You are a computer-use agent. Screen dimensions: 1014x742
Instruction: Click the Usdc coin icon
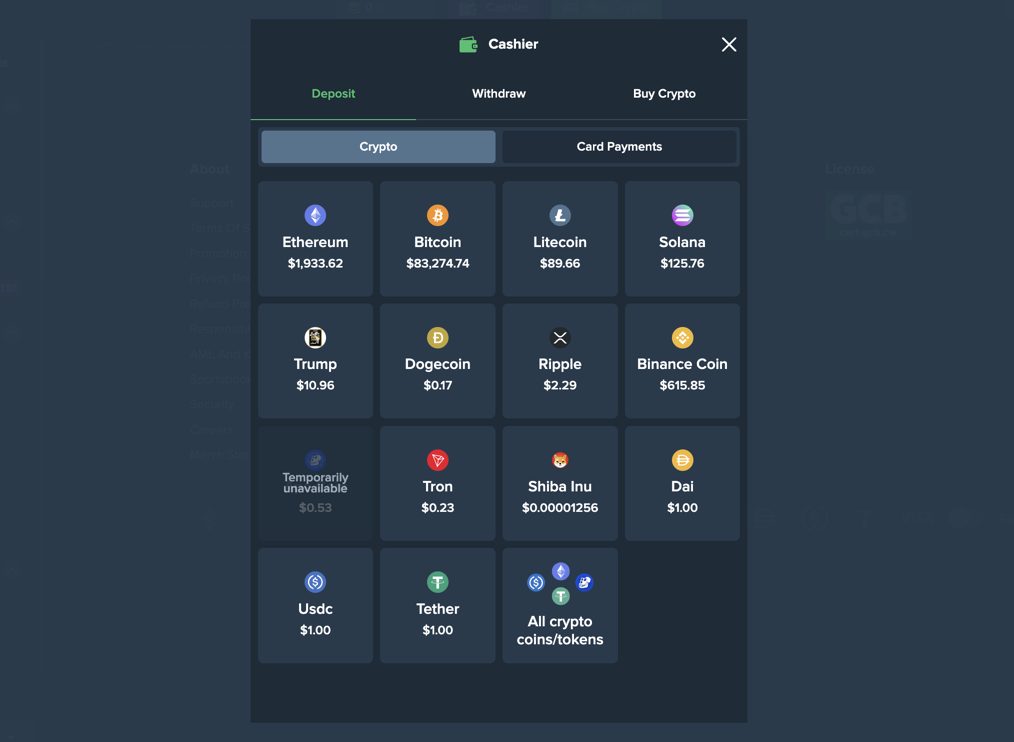[x=315, y=582]
